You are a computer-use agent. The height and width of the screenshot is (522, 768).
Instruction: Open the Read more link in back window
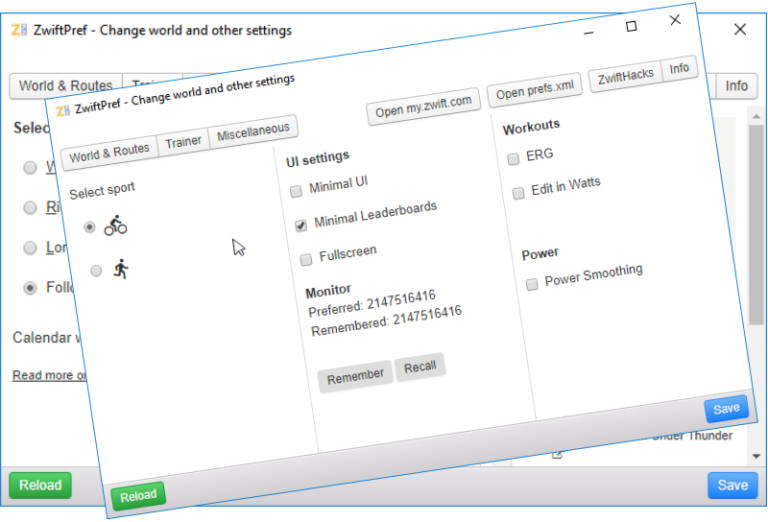click(49, 376)
